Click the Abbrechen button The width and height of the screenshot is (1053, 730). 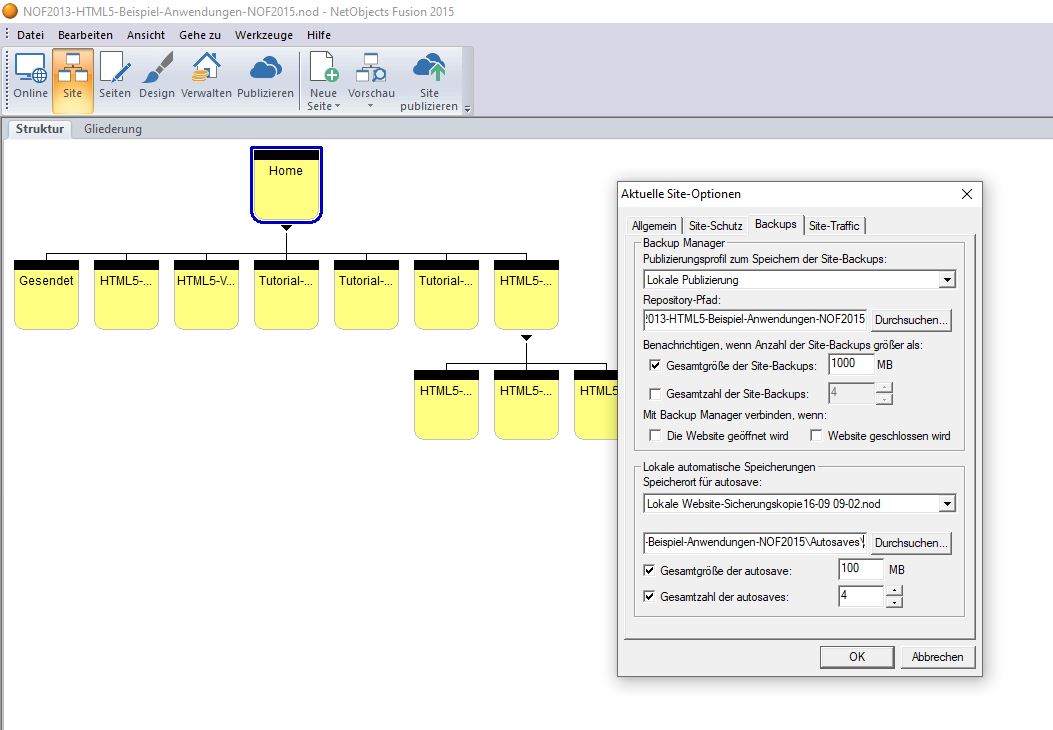[937, 657]
